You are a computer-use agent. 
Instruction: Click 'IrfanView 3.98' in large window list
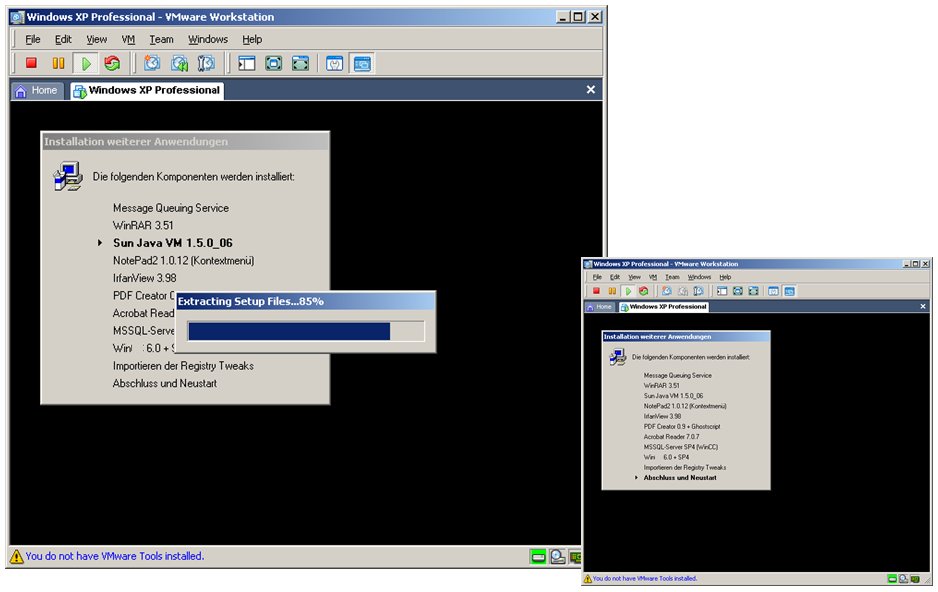pos(144,278)
